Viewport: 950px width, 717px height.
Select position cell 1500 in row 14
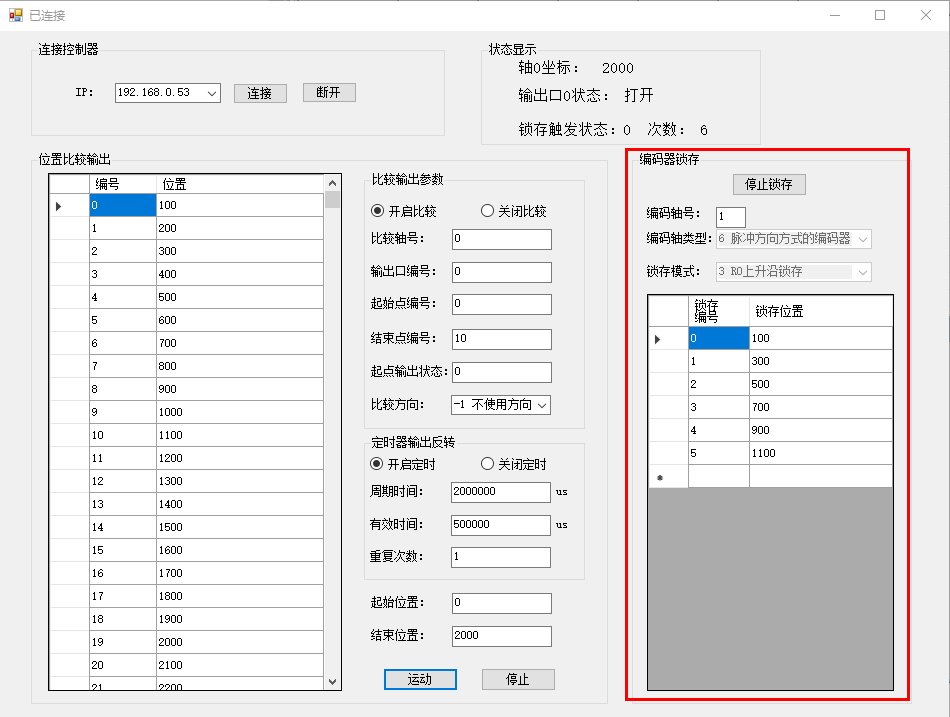[240, 527]
